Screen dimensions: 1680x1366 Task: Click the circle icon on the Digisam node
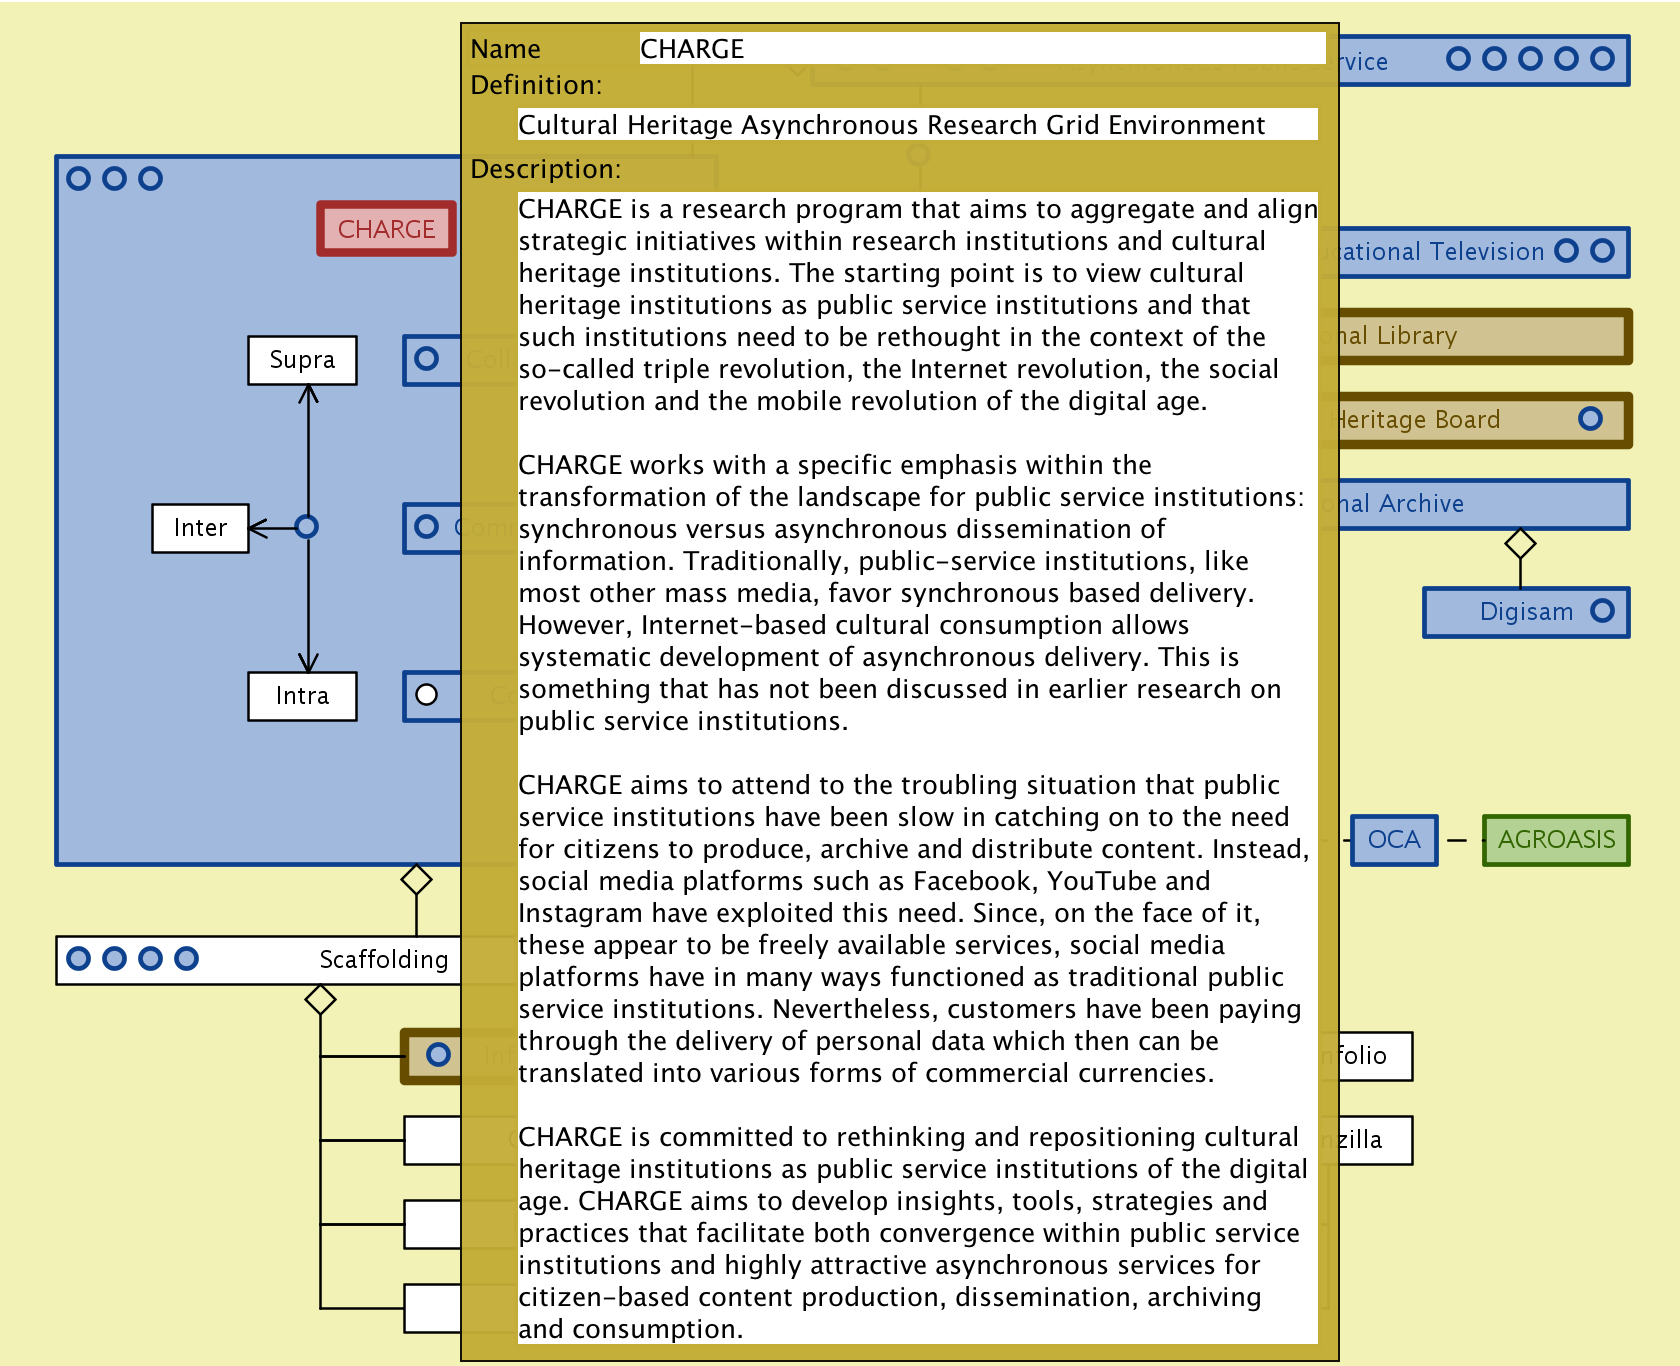pyautogui.click(x=1602, y=611)
